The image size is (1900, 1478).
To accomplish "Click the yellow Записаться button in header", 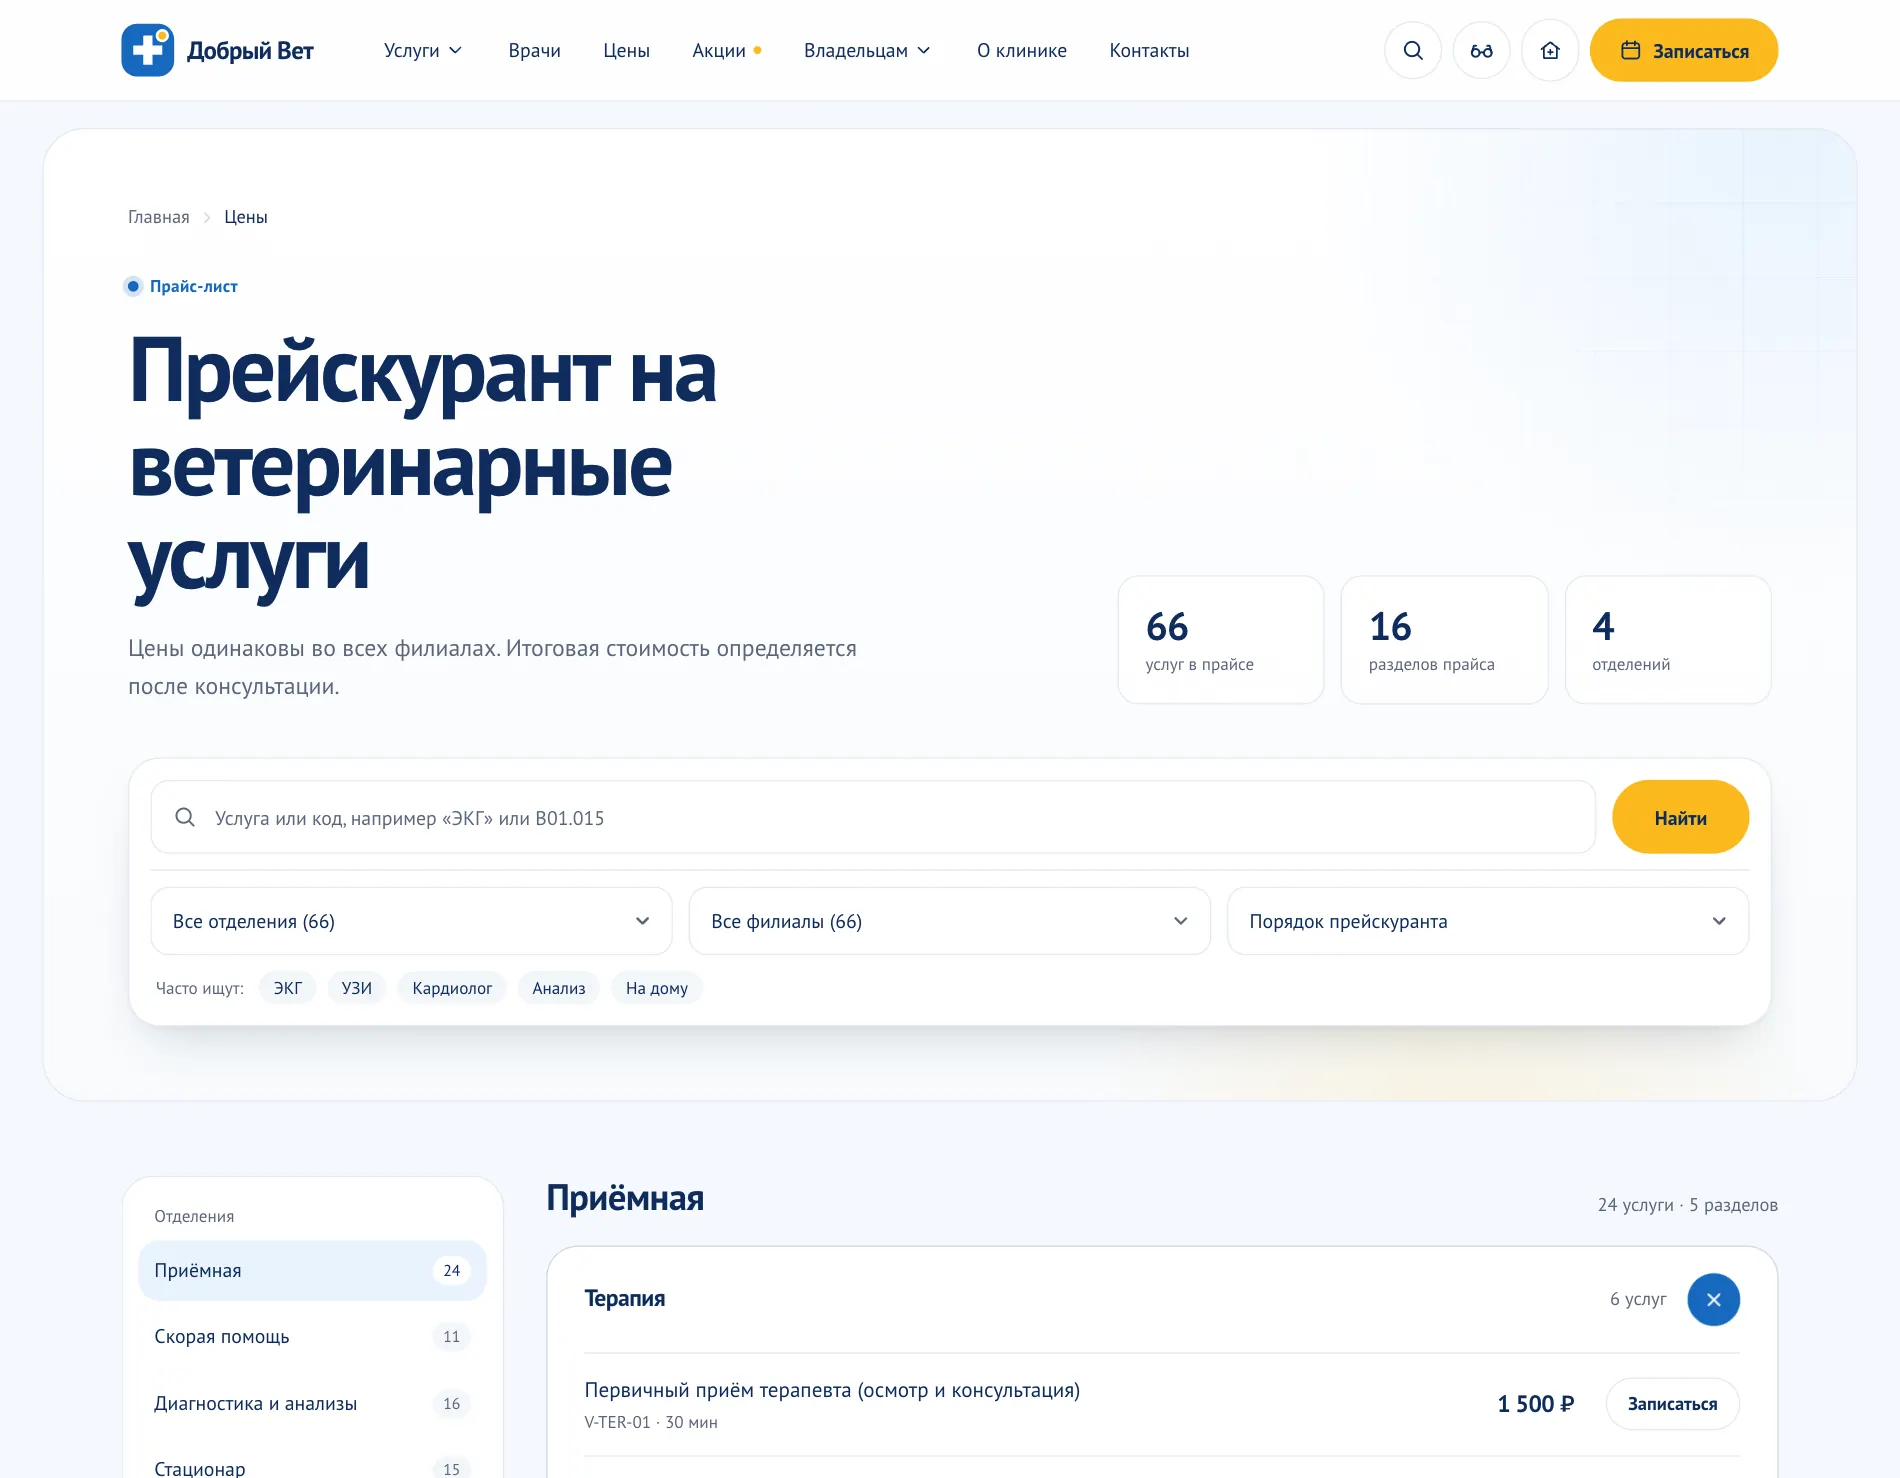I will coord(1684,50).
